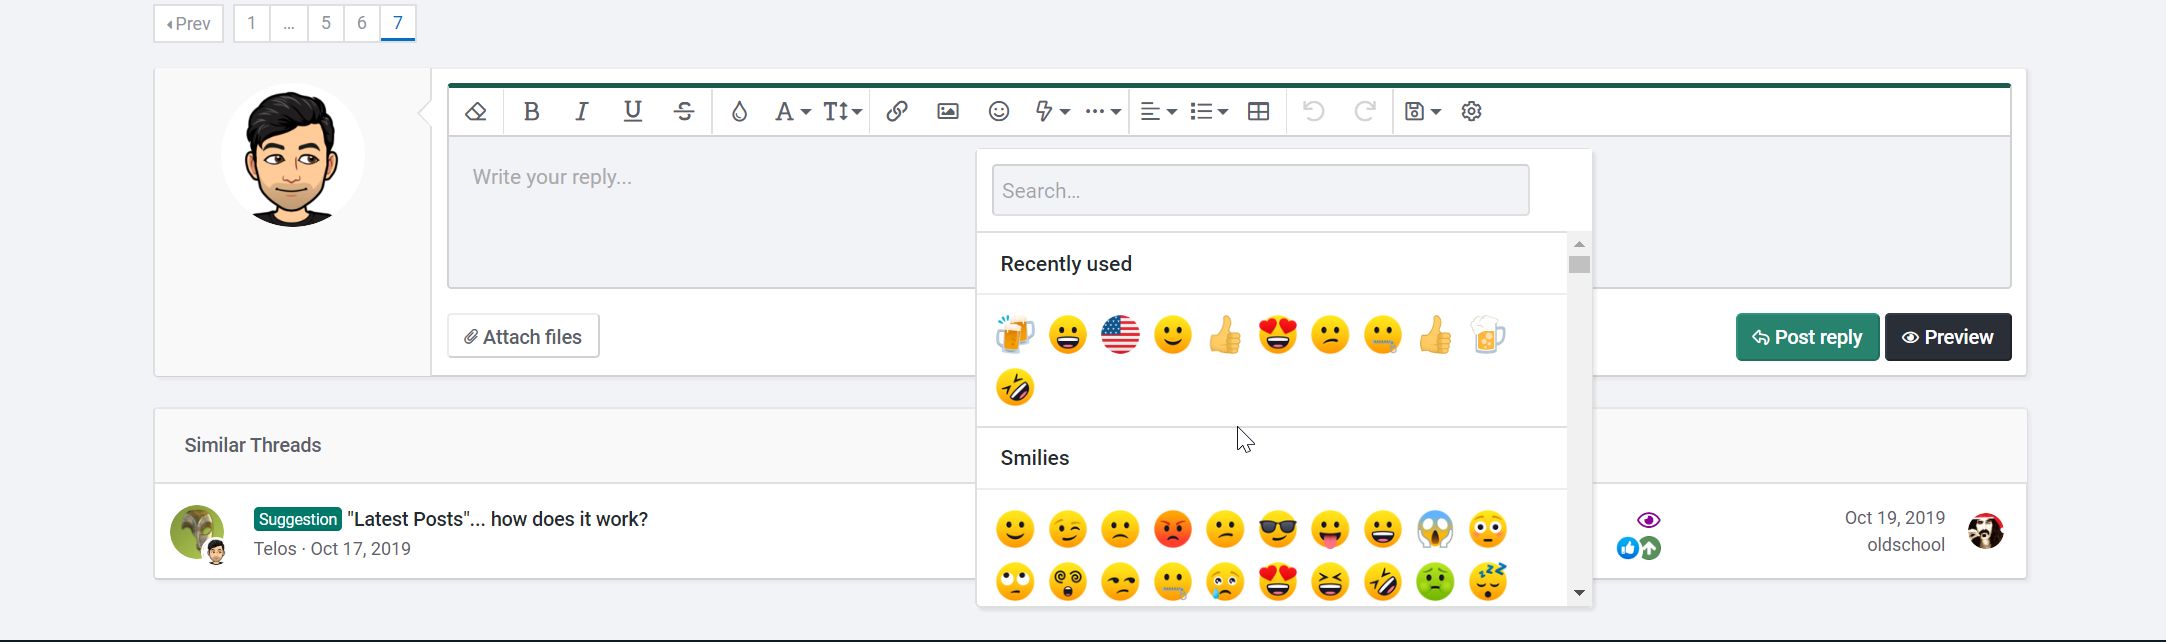Click the Post reply button
This screenshot has width=2166, height=642.
pyautogui.click(x=1807, y=337)
